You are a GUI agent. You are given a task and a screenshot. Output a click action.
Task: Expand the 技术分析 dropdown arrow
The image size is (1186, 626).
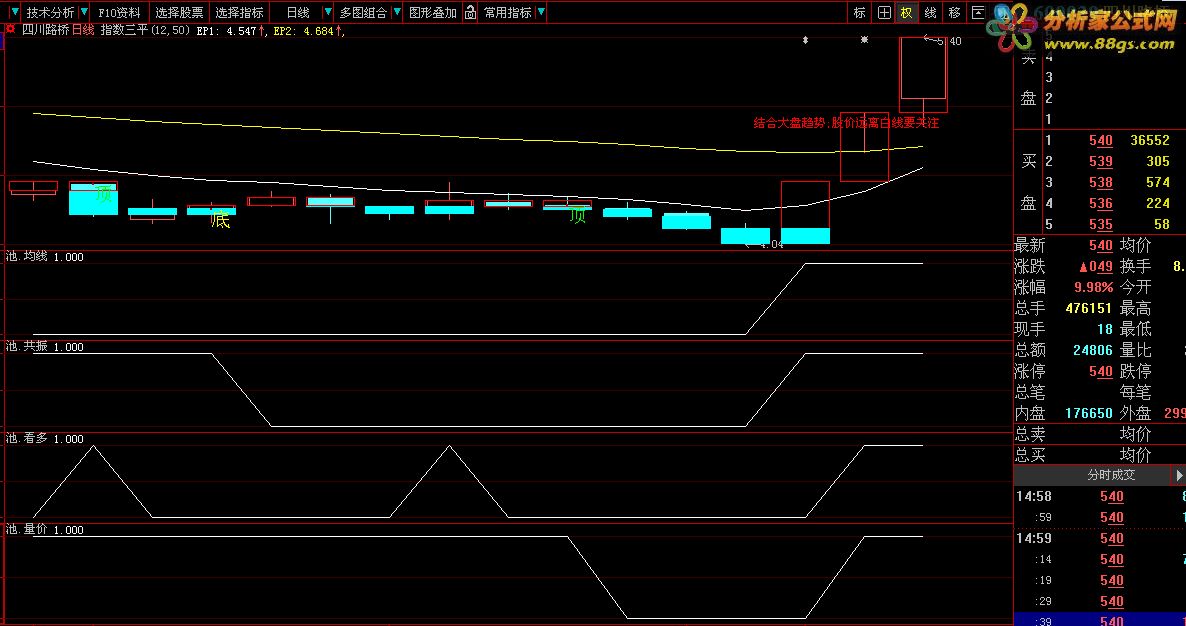pyautogui.click(x=83, y=12)
